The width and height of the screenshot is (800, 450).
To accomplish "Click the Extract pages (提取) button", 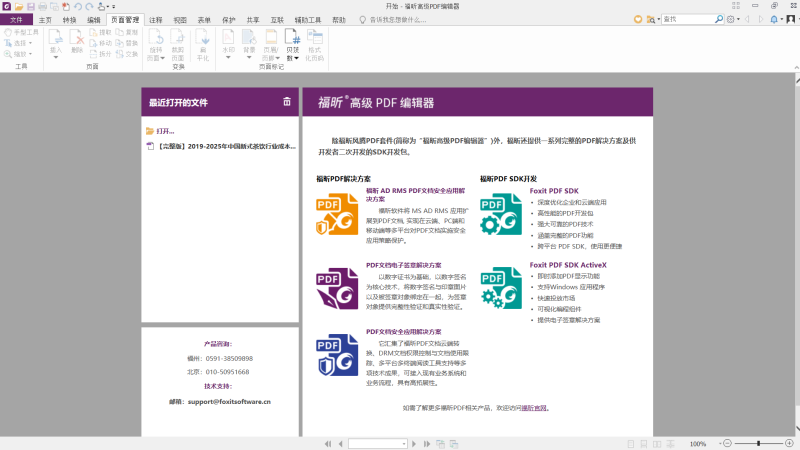I will tap(100, 32).
